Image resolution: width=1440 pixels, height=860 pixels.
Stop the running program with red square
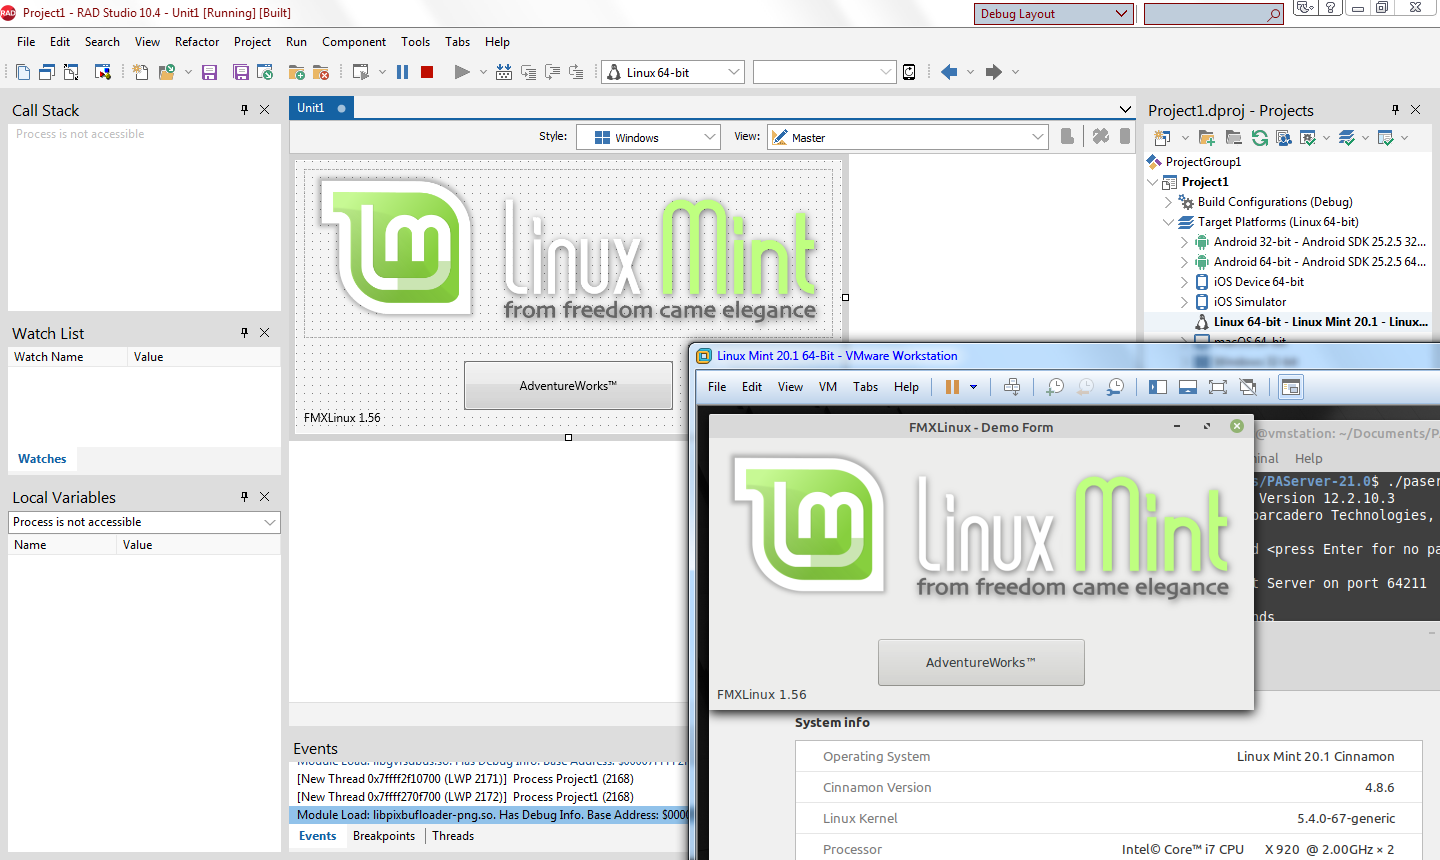[x=427, y=72]
